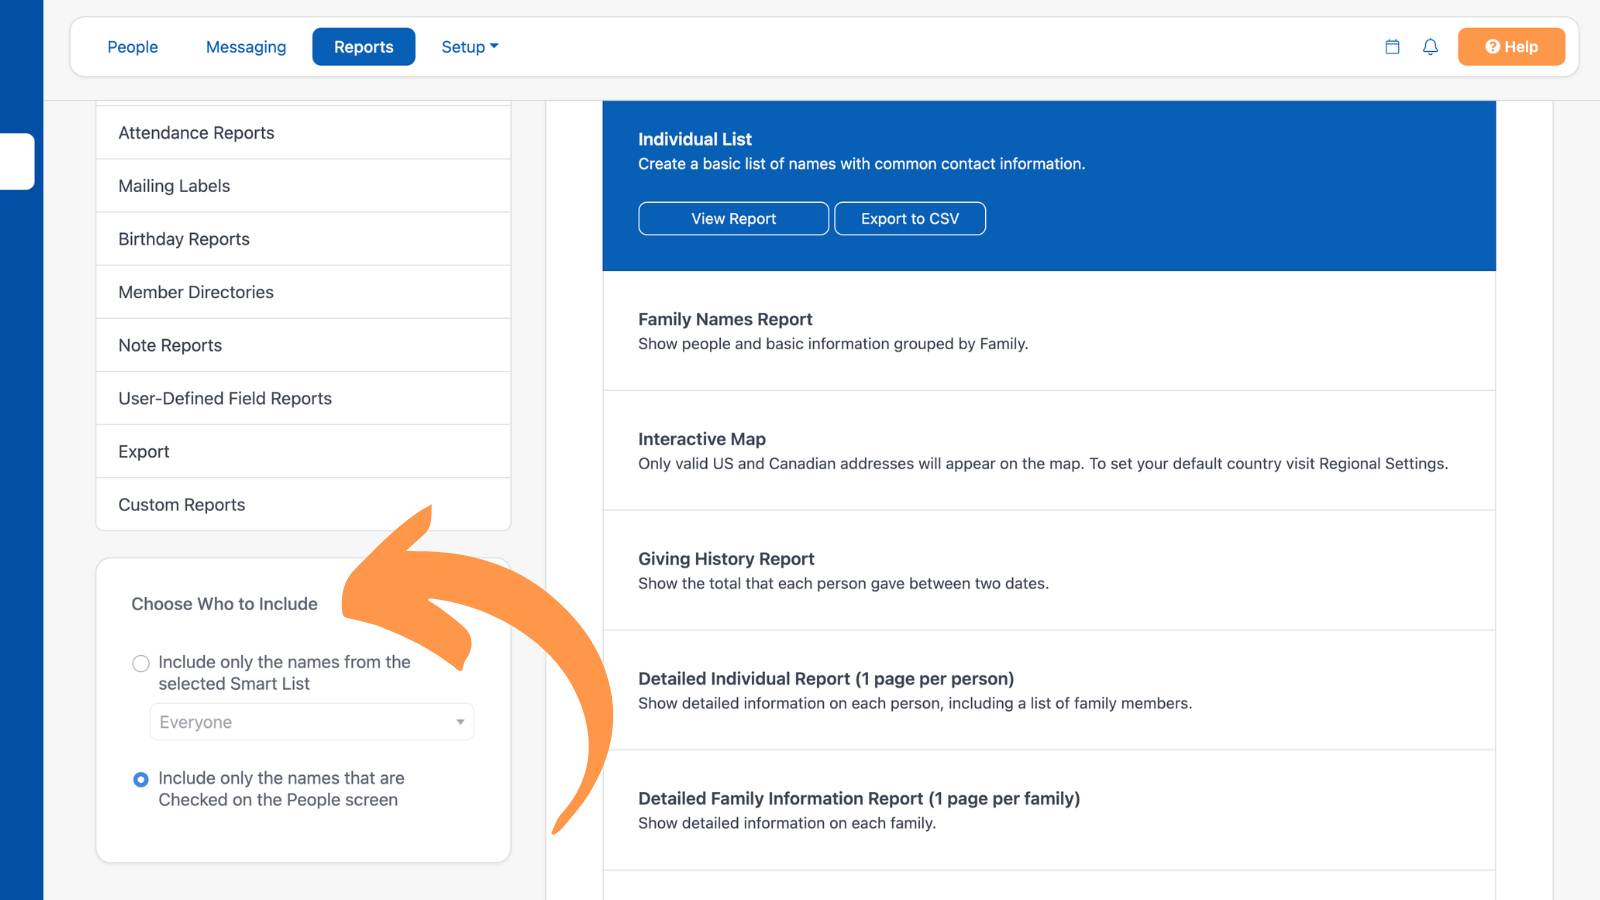This screenshot has width=1600, height=900.
Task: Expand the Setup dropdown menu
Action: (x=470, y=47)
